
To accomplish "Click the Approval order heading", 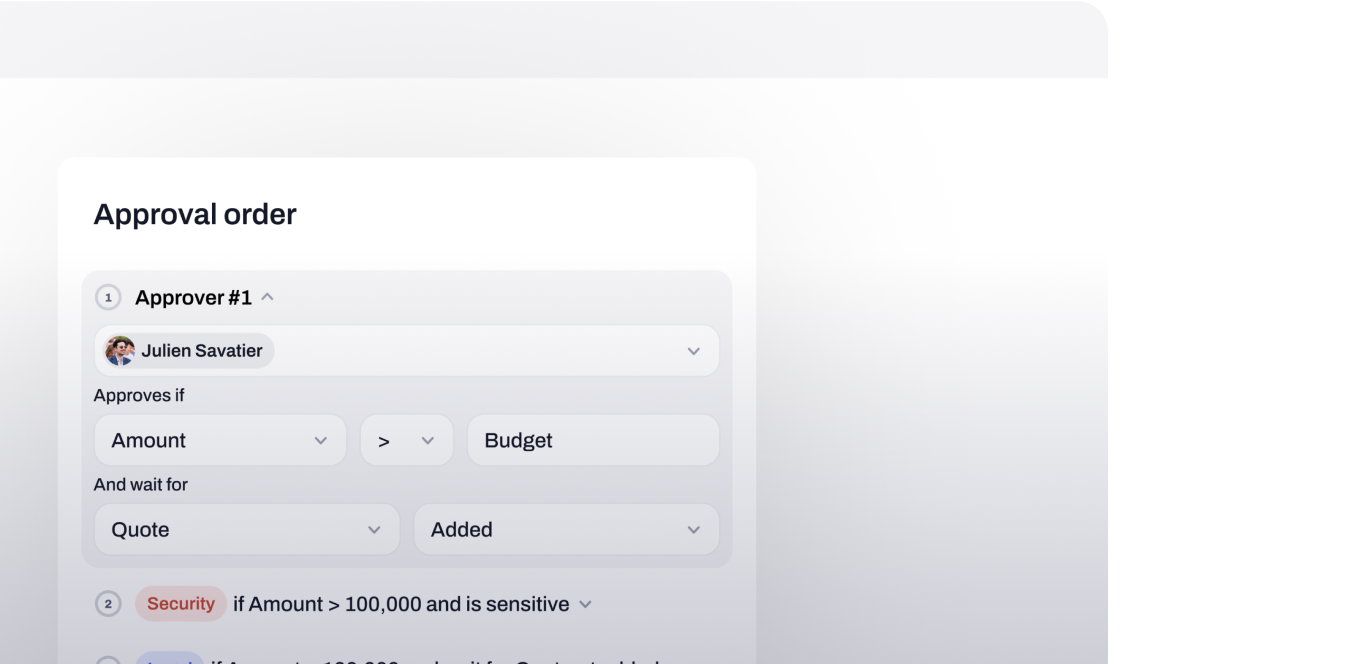I will 195,214.
